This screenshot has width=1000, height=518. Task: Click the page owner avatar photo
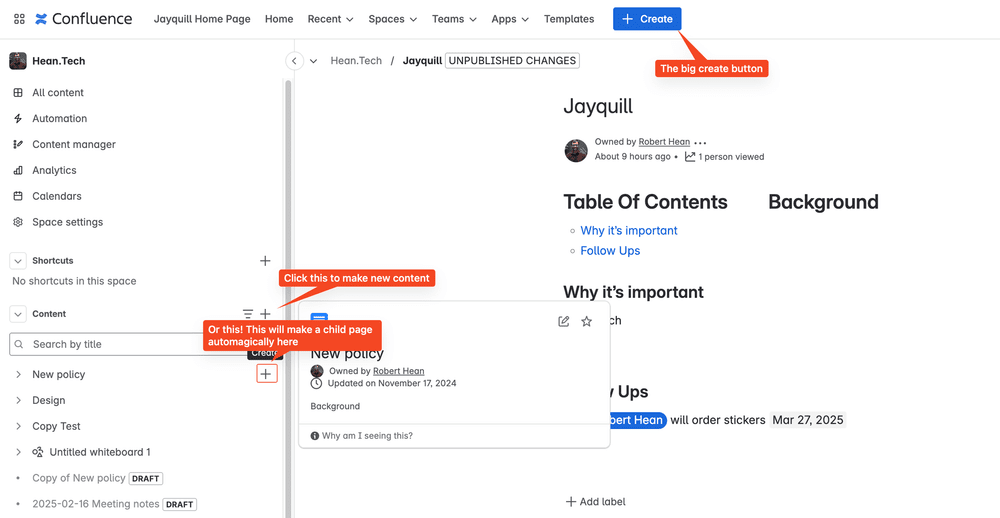coord(576,151)
